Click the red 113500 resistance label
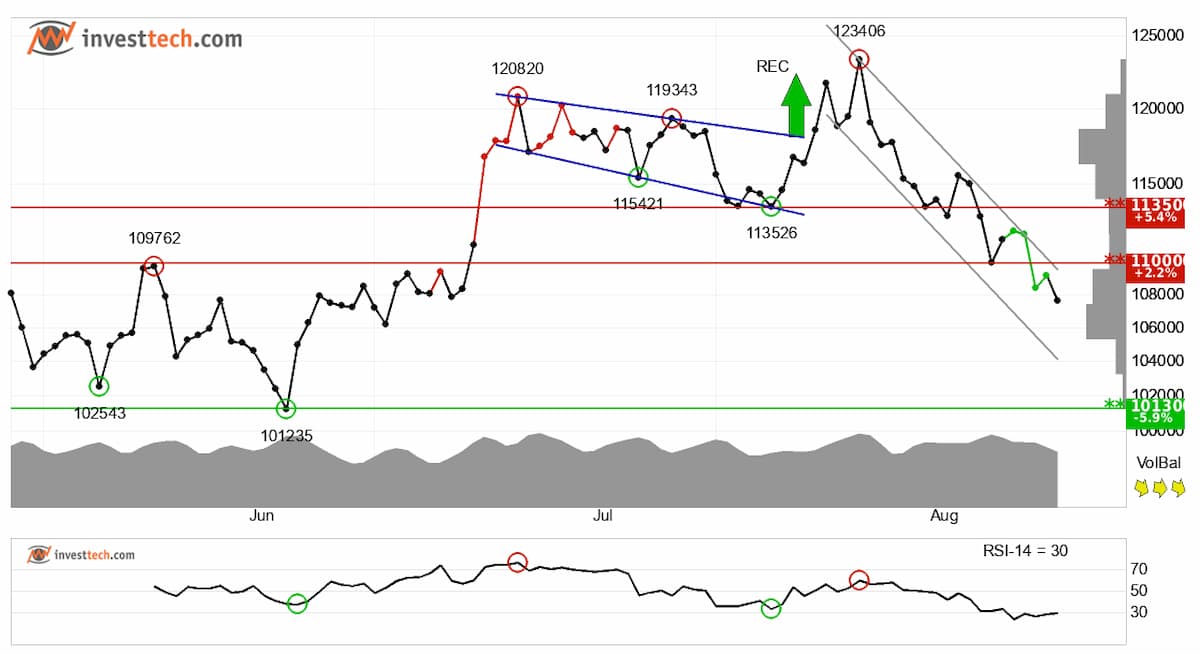The width and height of the screenshot is (1200, 654). tap(1156, 211)
